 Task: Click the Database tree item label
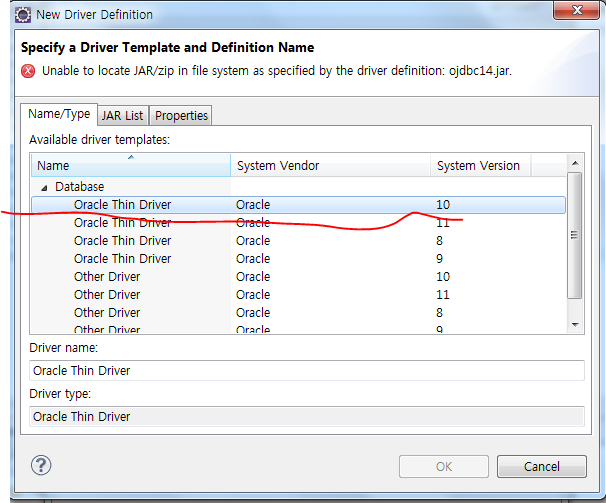80,187
